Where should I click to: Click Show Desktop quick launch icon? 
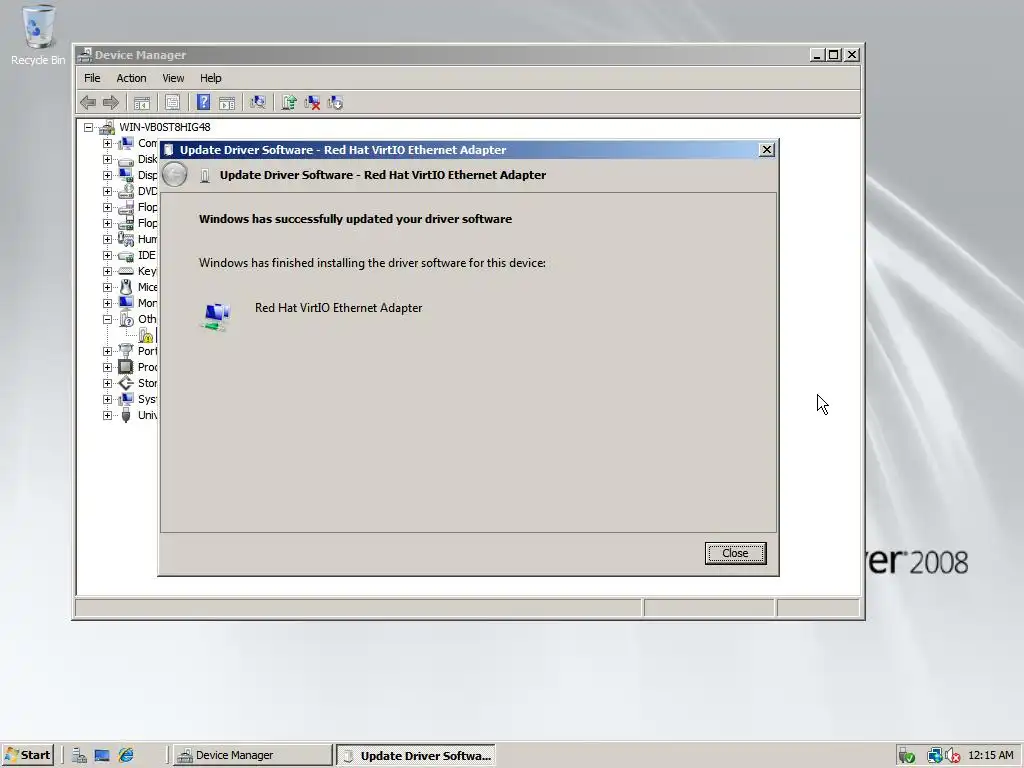click(x=102, y=756)
